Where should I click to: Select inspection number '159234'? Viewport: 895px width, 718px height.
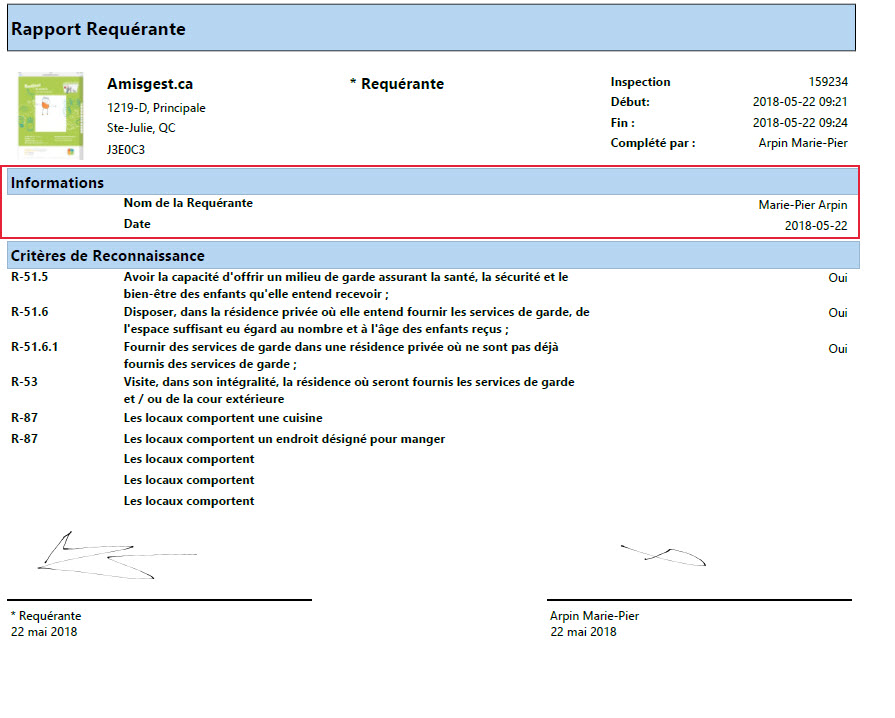(828, 82)
